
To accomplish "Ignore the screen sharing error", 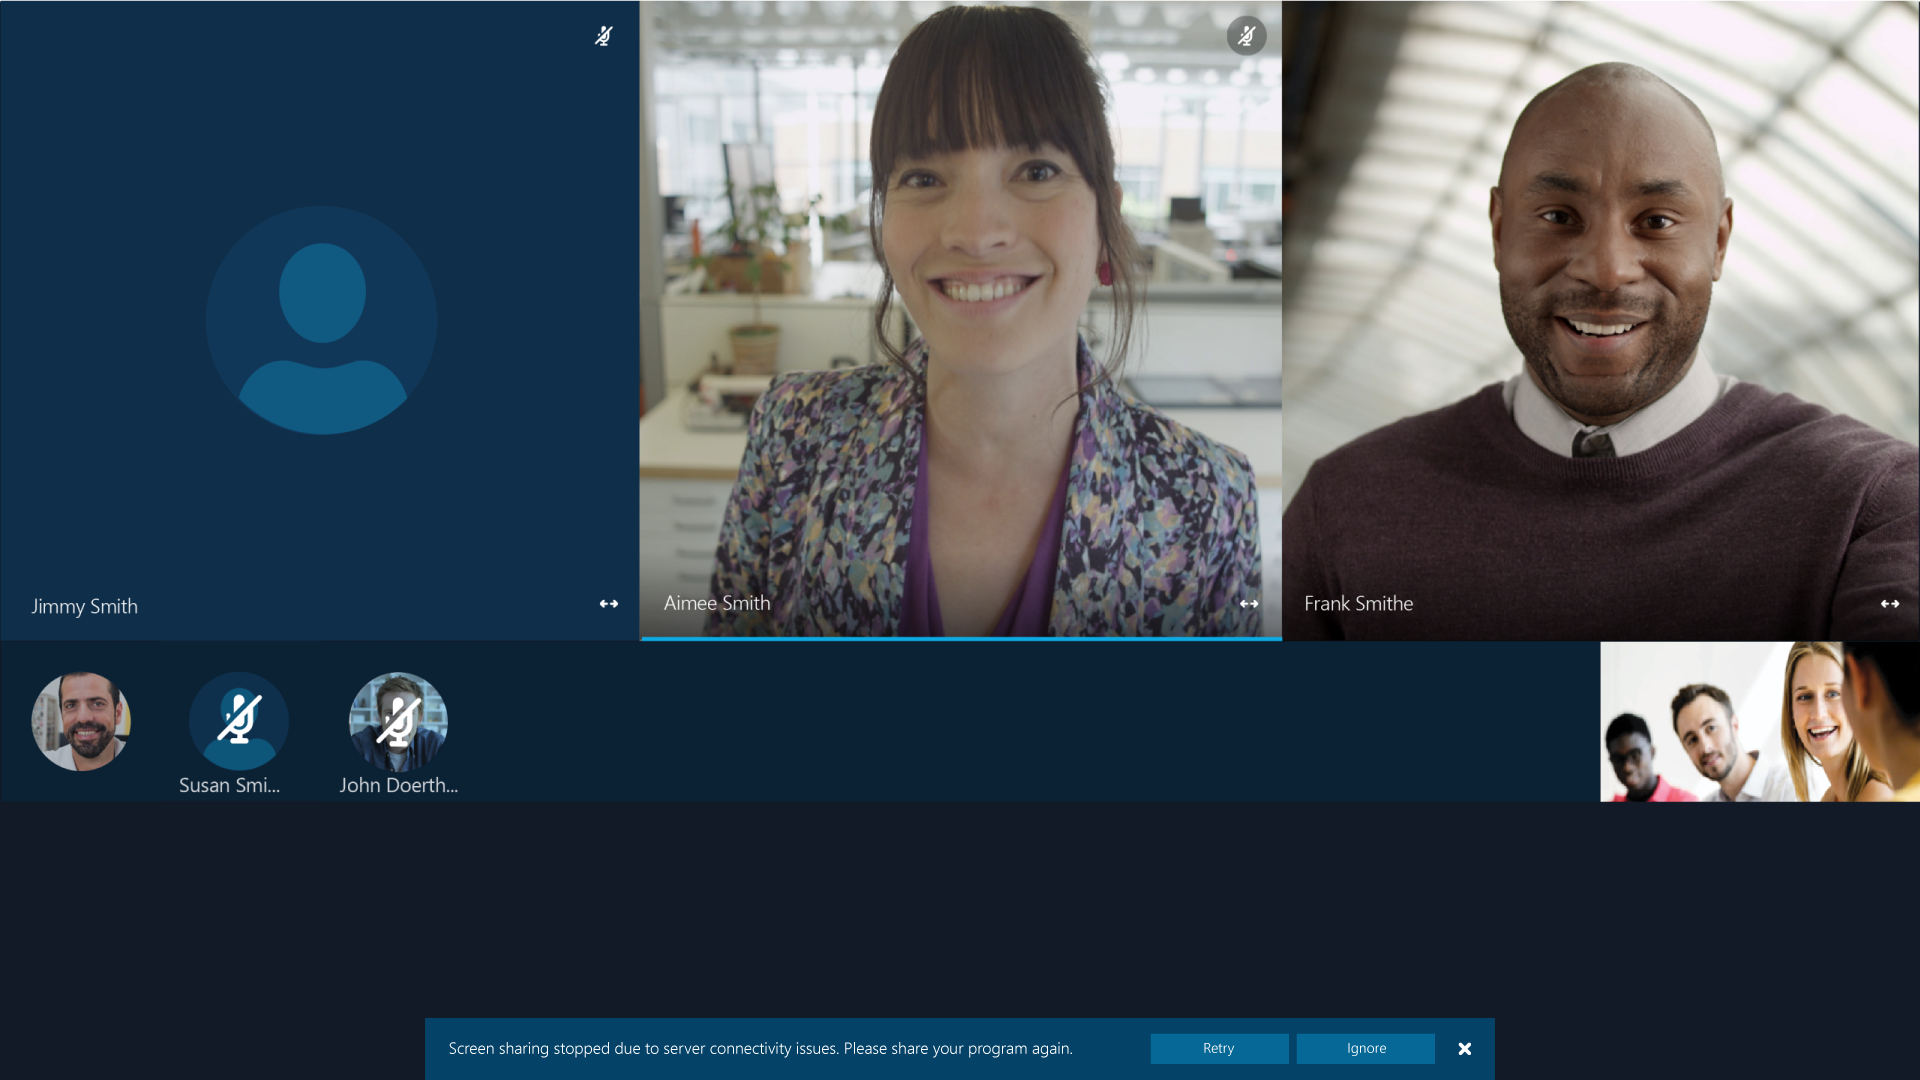I will tap(1366, 1048).
